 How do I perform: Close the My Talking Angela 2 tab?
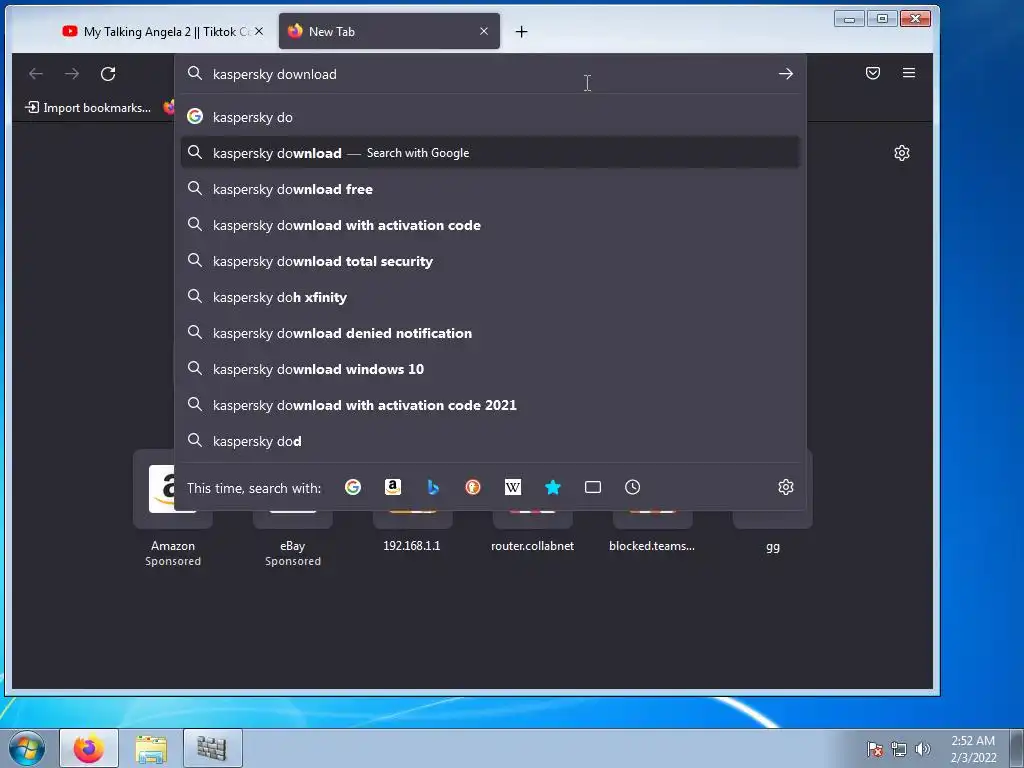(259, 31)
